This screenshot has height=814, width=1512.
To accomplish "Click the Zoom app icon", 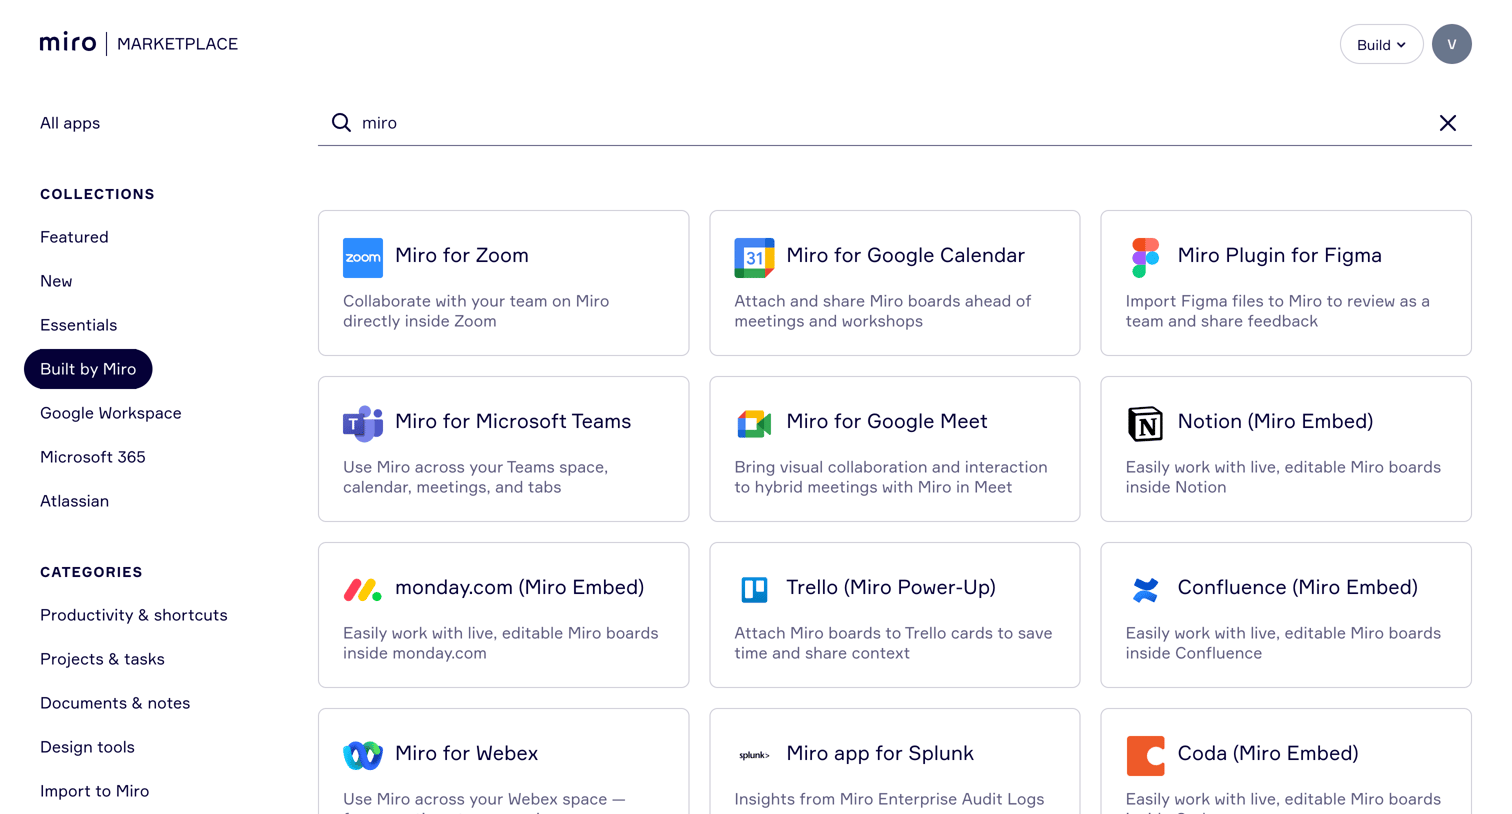I will [363, 258].
